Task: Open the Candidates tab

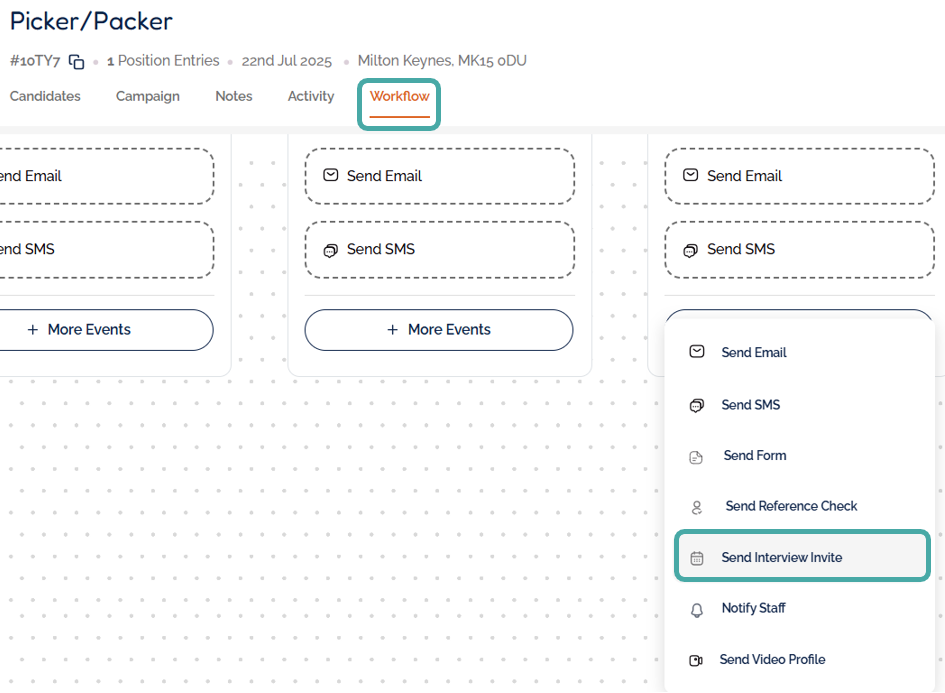Action: pyautogui.click(x=45, y=97)
